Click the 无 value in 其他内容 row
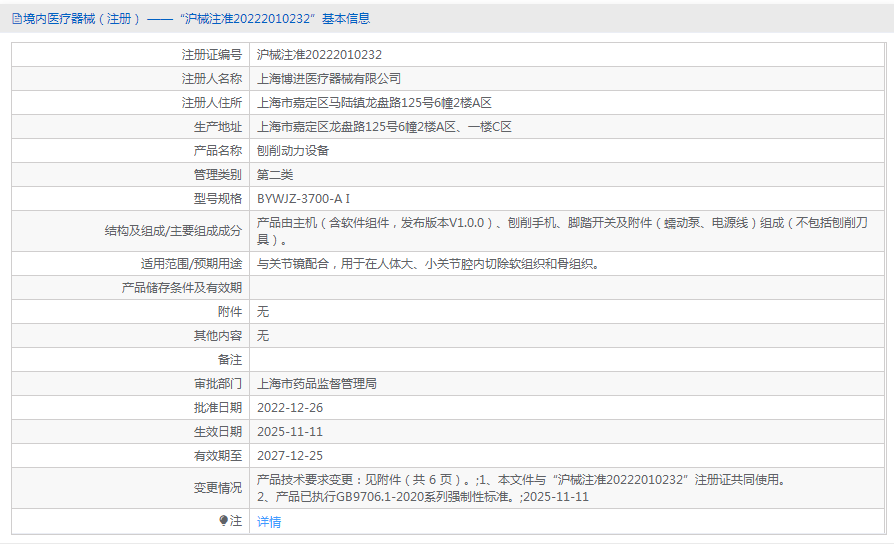Viewport: 894px width, 544px height. click(x=262, y=335)
